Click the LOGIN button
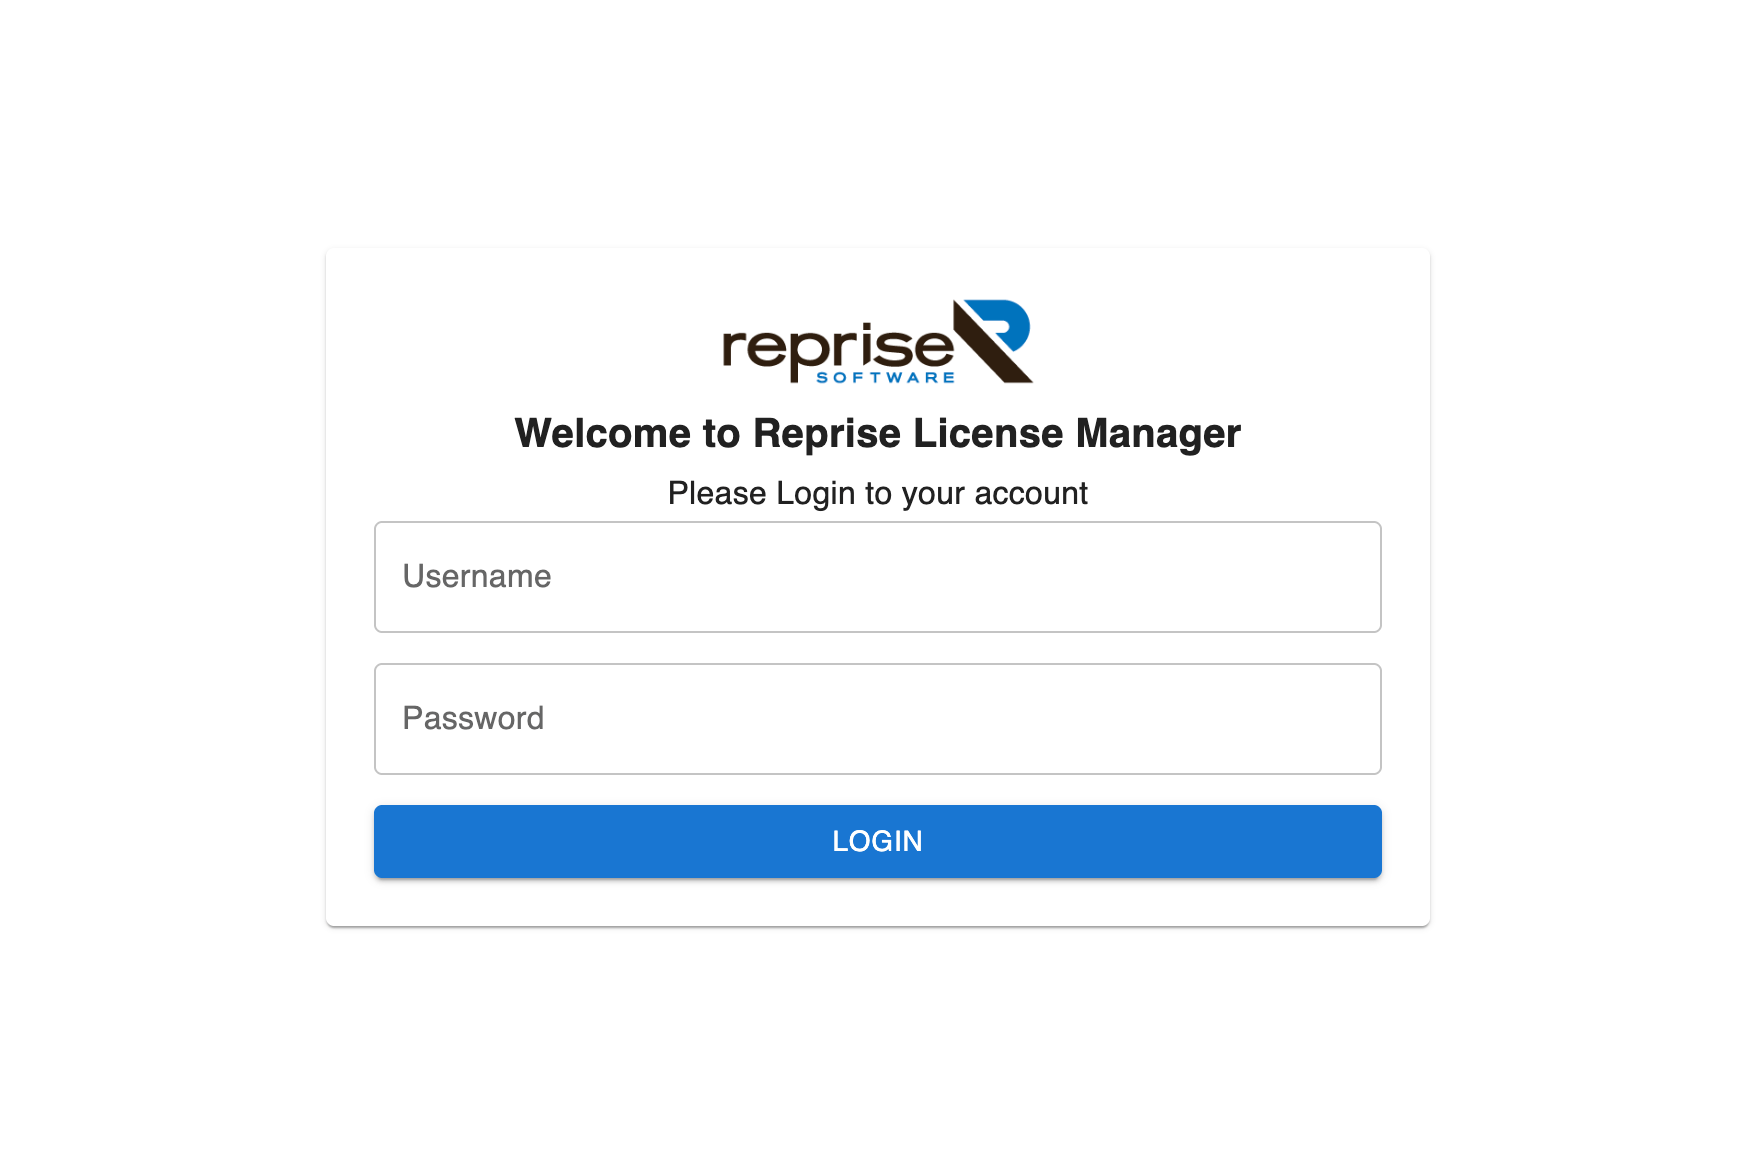Viewport: 1756px width, 1174px height. [878, 841]
